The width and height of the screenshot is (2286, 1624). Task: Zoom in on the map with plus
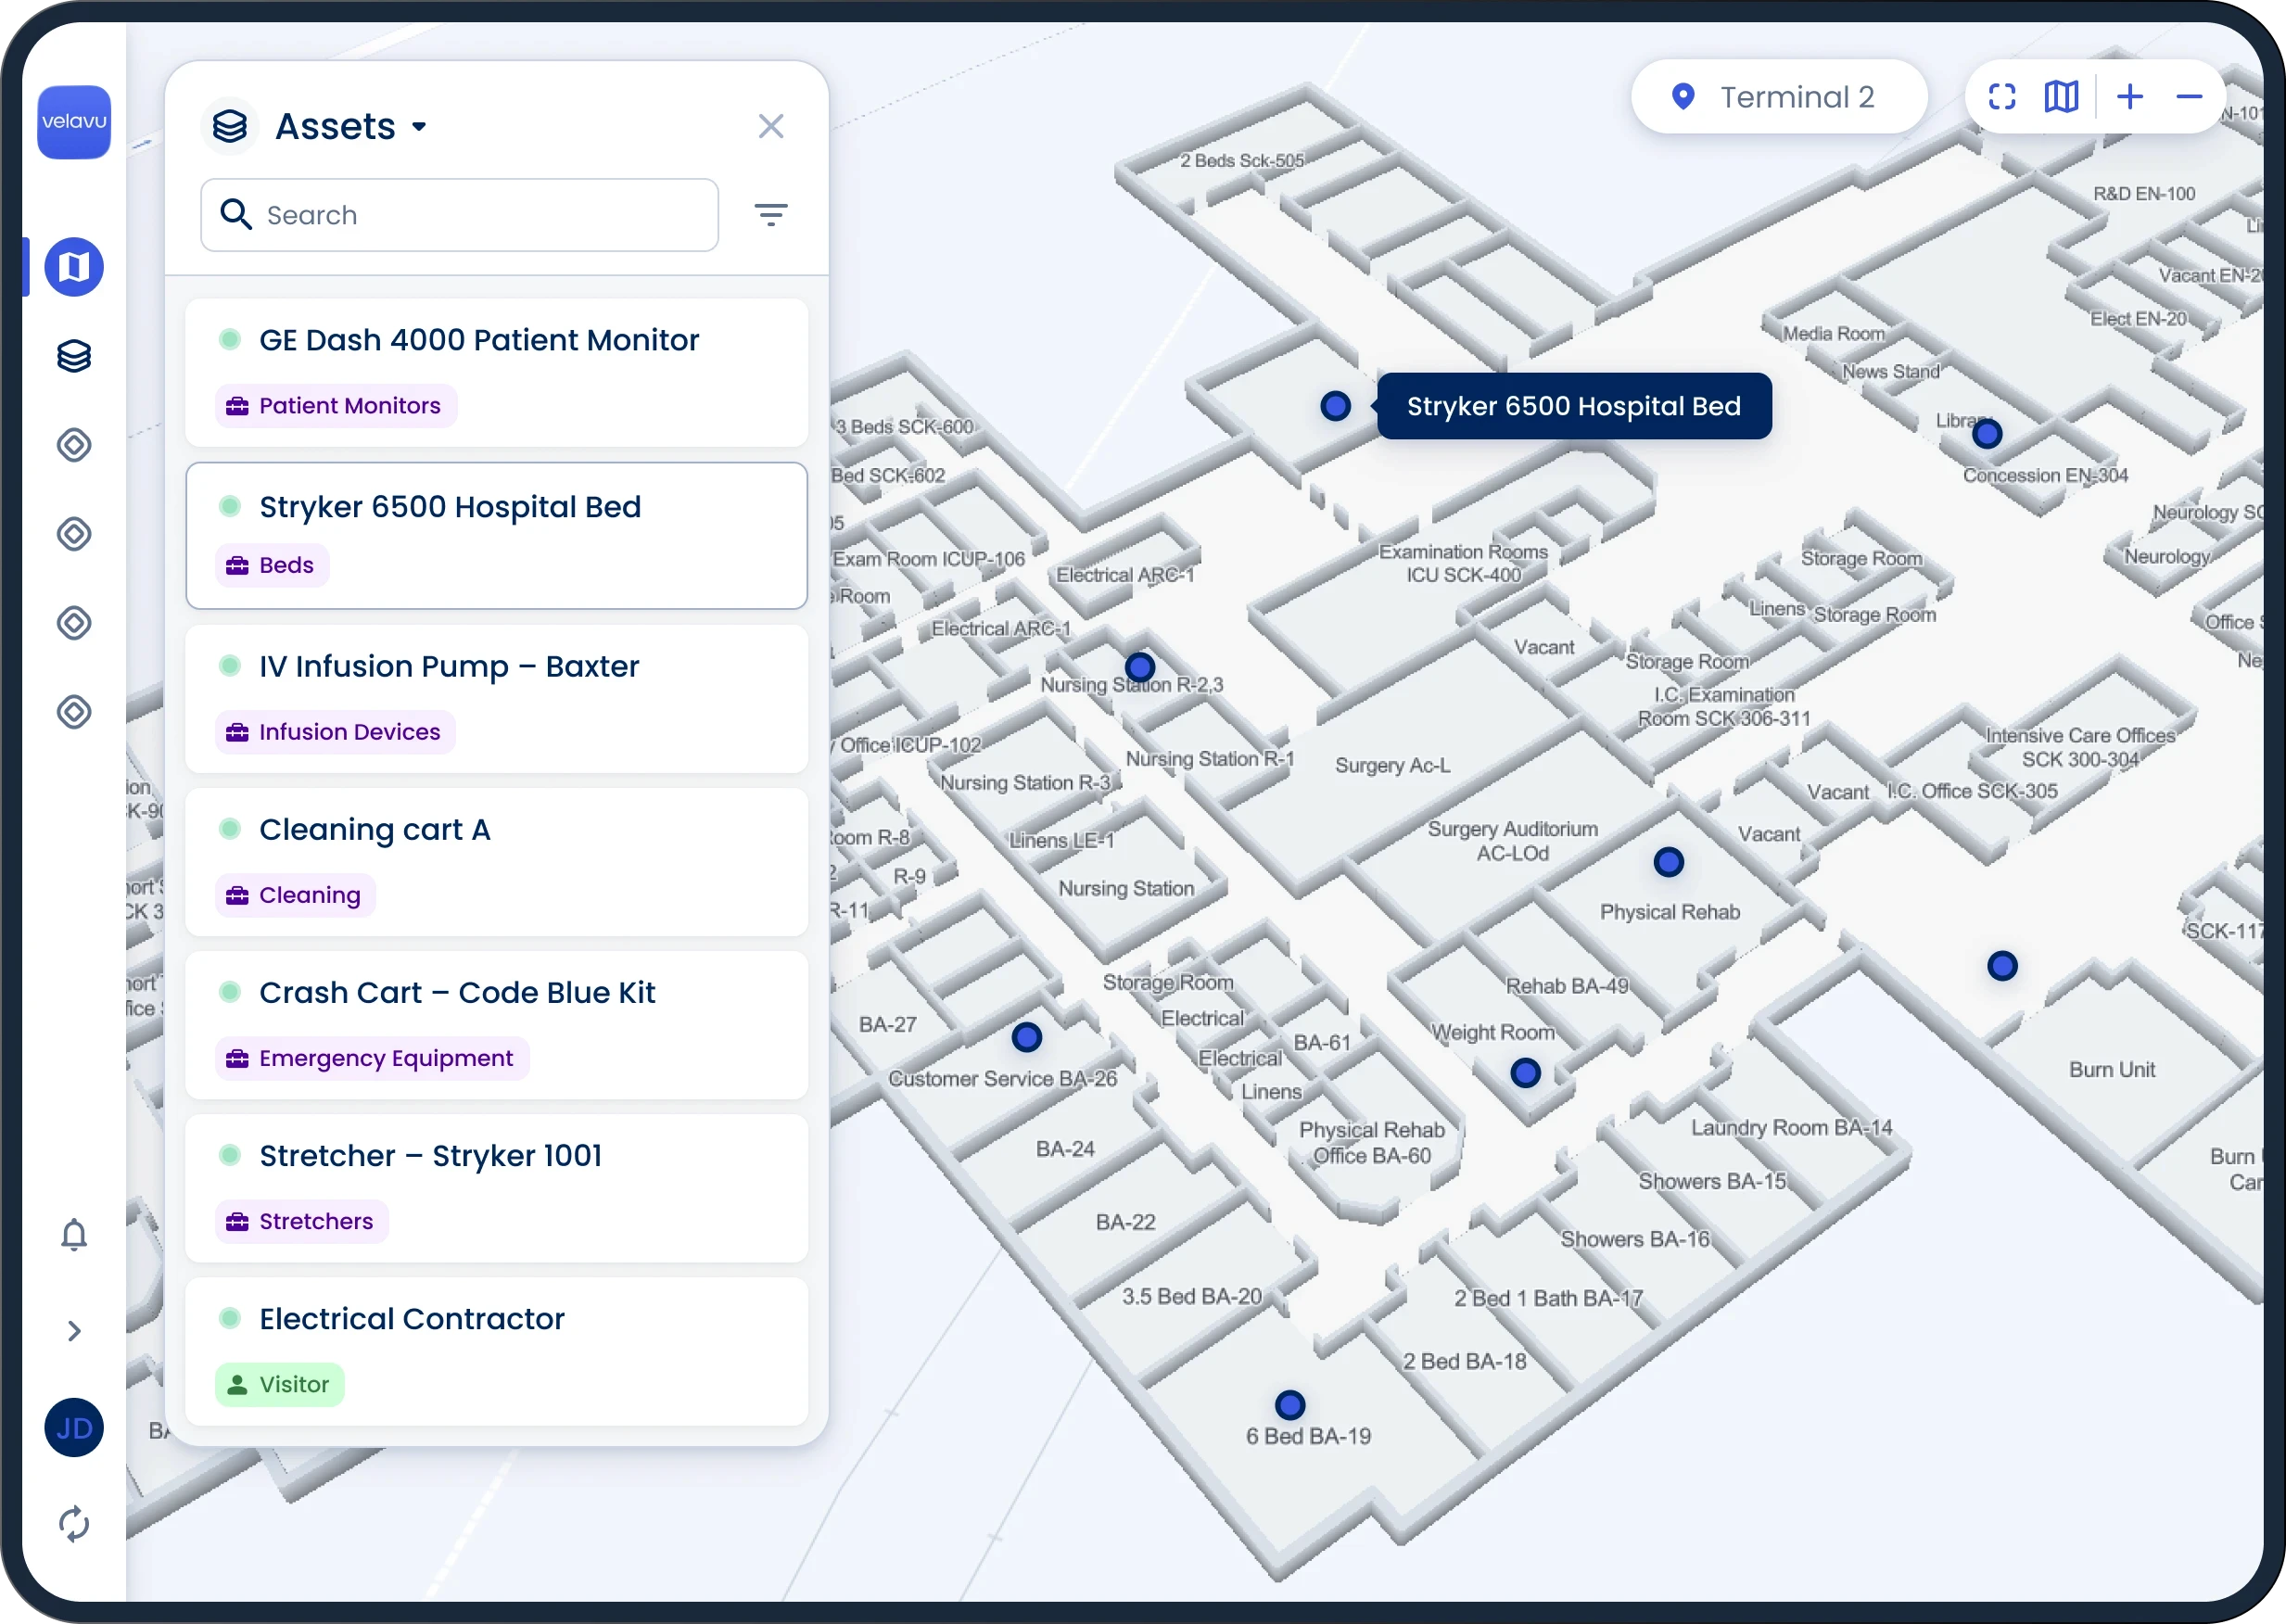pos(2130,97)
